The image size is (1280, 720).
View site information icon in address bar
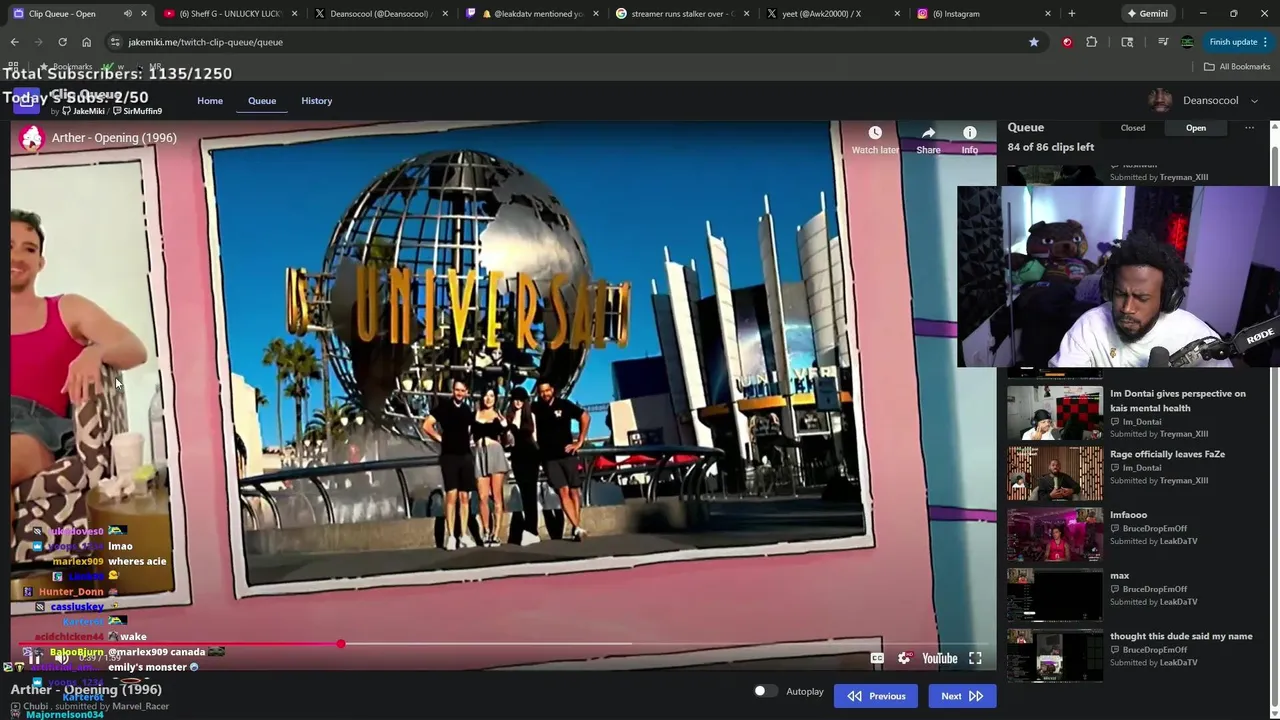115,42
